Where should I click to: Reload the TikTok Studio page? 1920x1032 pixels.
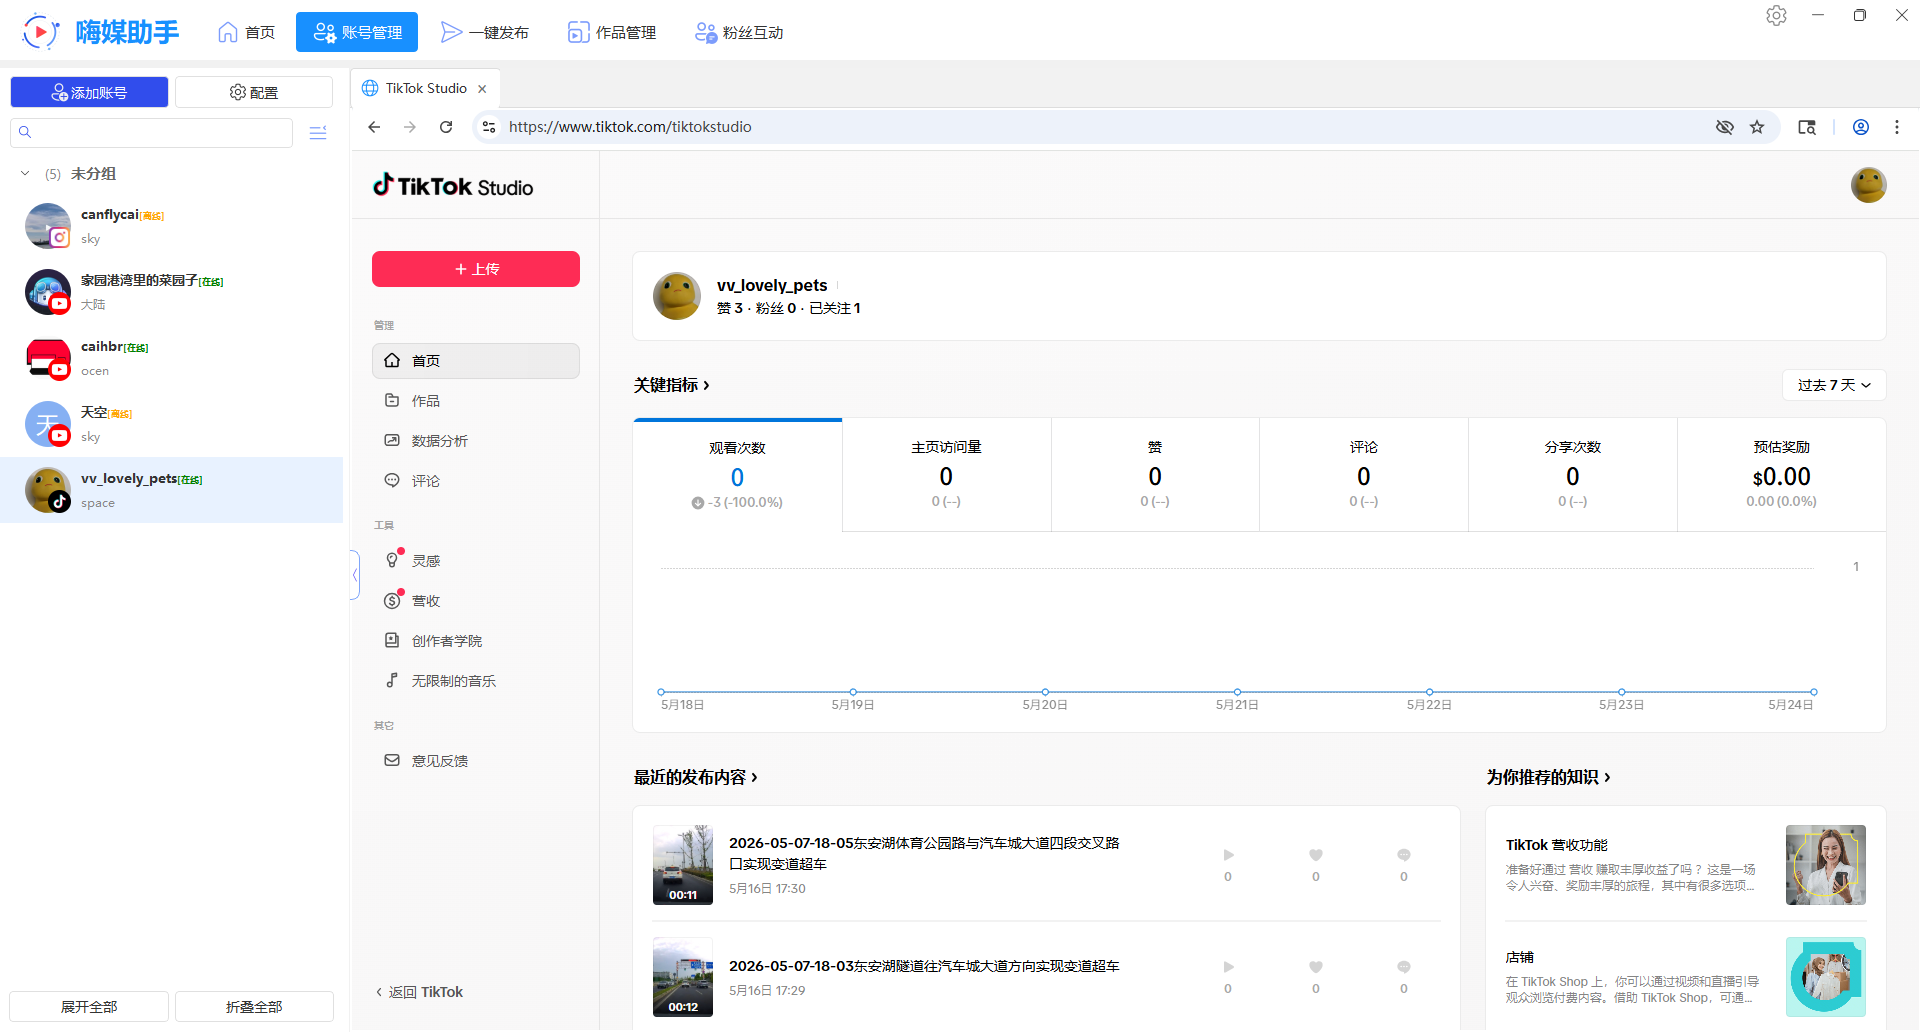coord(446,127)
